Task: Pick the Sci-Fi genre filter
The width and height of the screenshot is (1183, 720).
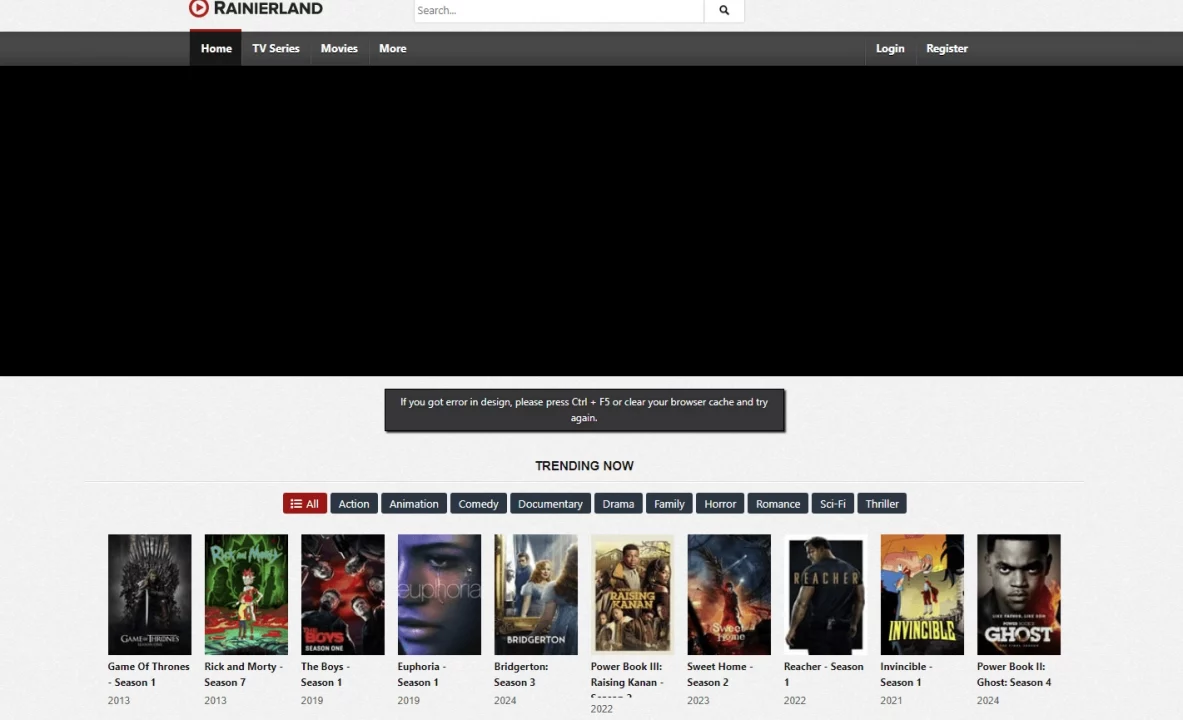Action: 832,504
